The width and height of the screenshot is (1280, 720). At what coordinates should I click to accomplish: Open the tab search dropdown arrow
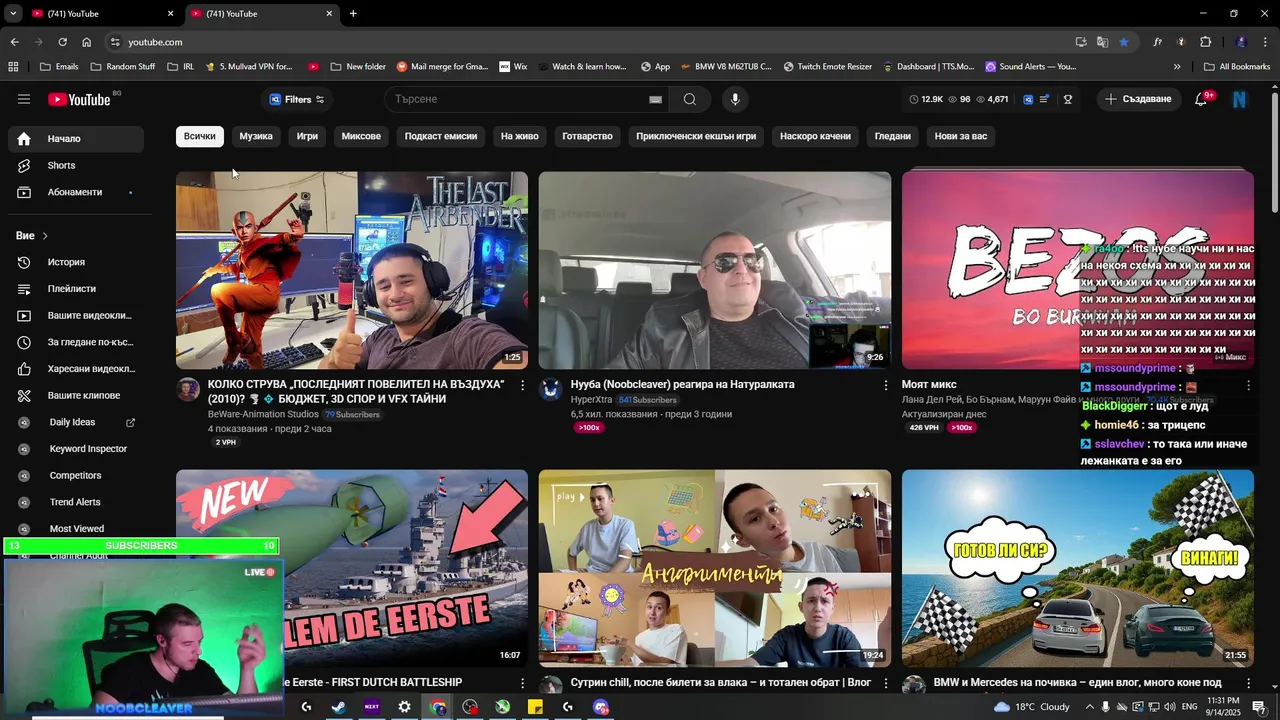tap(13, 13)
